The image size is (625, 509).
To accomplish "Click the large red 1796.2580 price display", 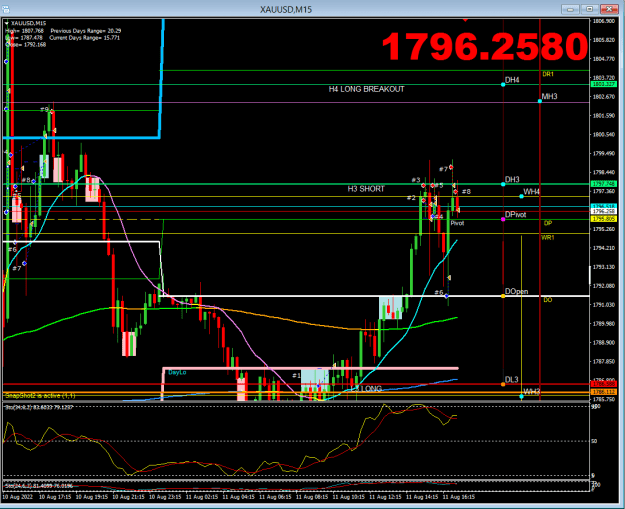I will point(485,47).
